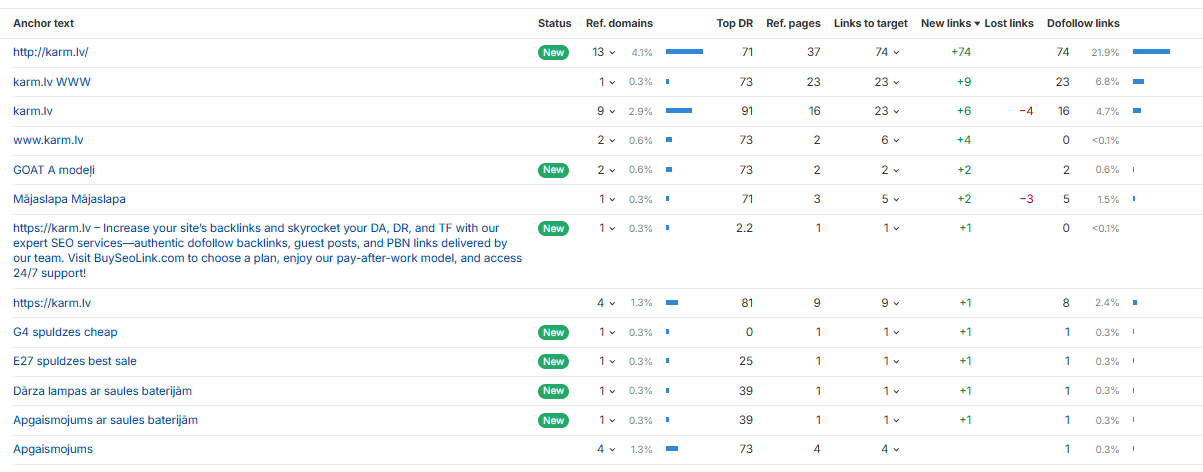Expand Links to target for Mājaslapa Mājaslapa

[x=890, y=199]
